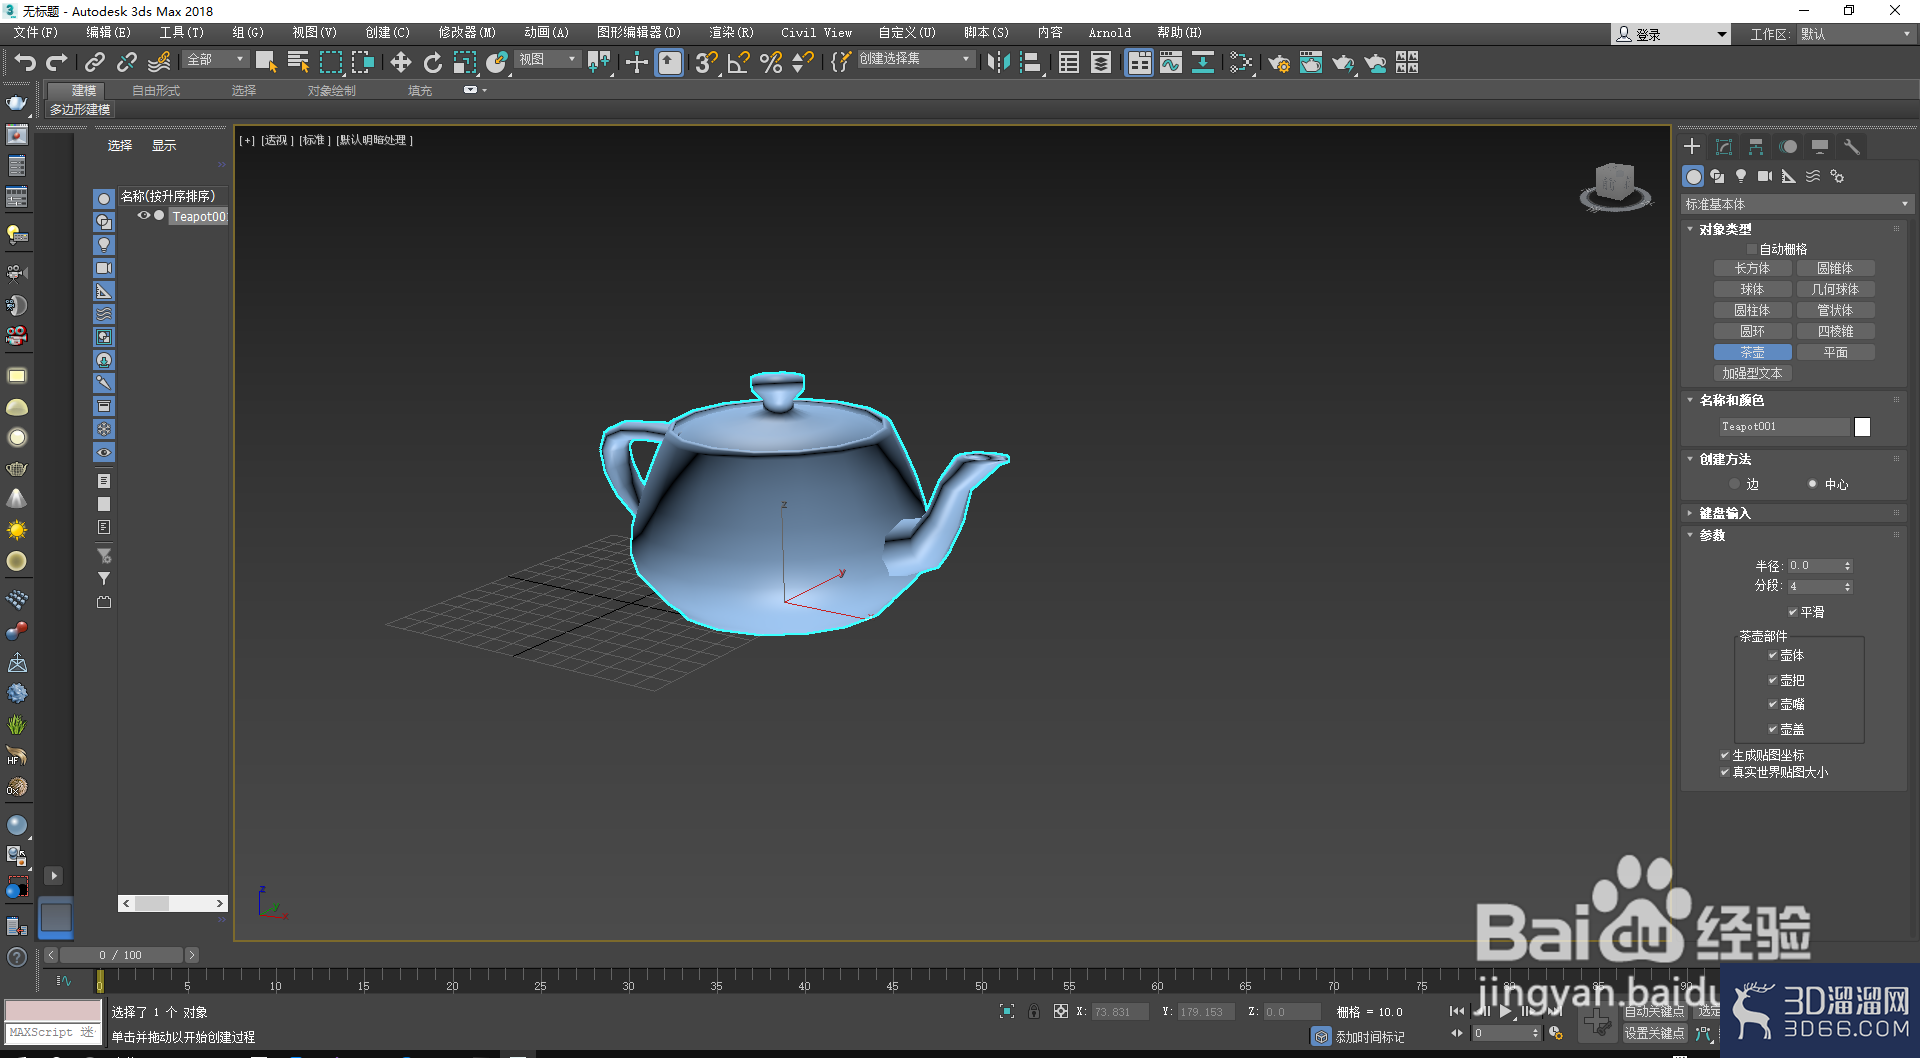Open the 工作区 默认 dropdown
1920x1058 pixels.
(x=1856, y=34)
